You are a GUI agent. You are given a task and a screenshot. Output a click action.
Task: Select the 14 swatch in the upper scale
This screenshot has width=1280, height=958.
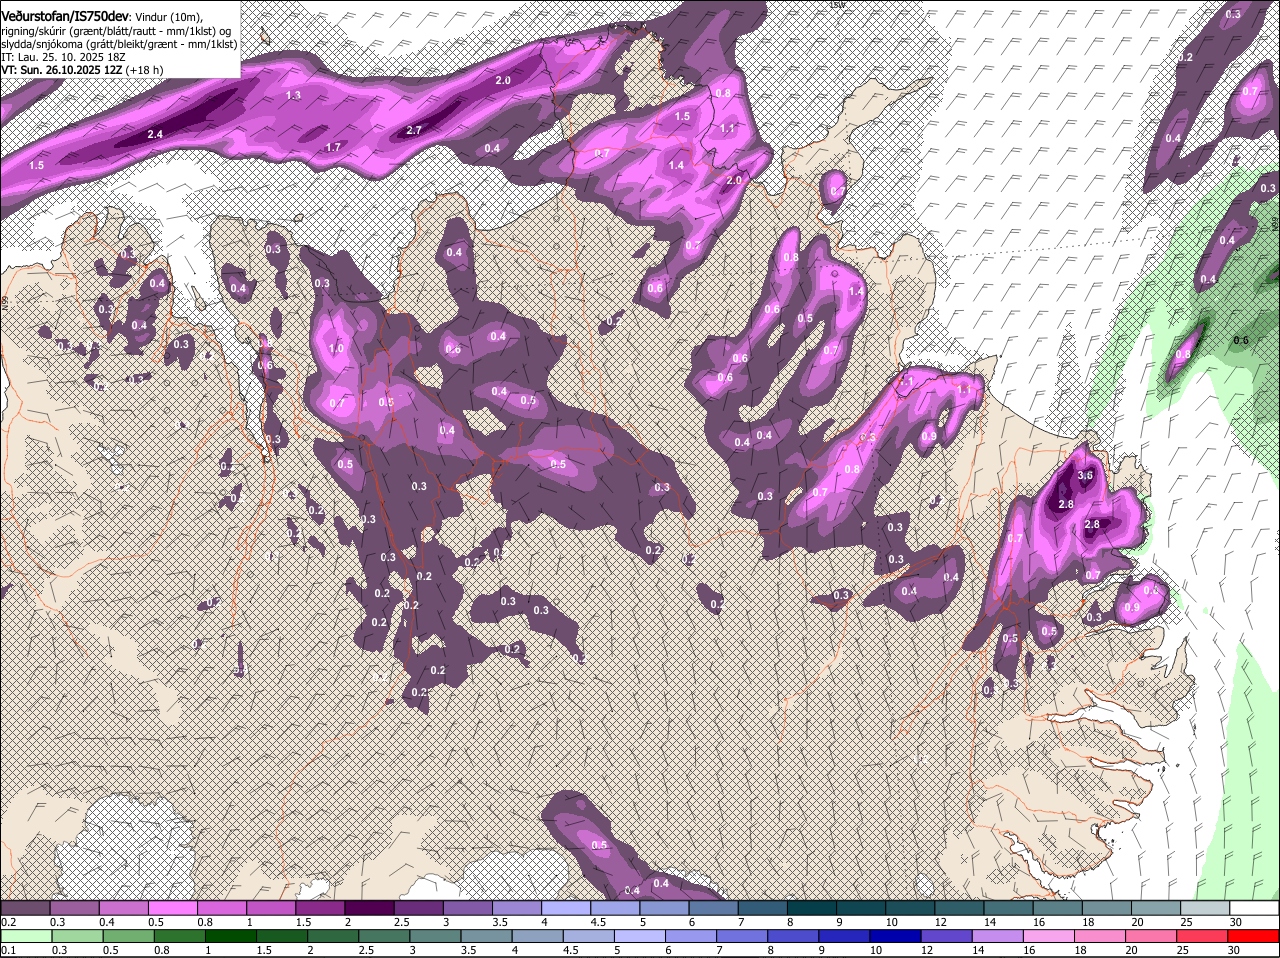[x=1009, y=907]
